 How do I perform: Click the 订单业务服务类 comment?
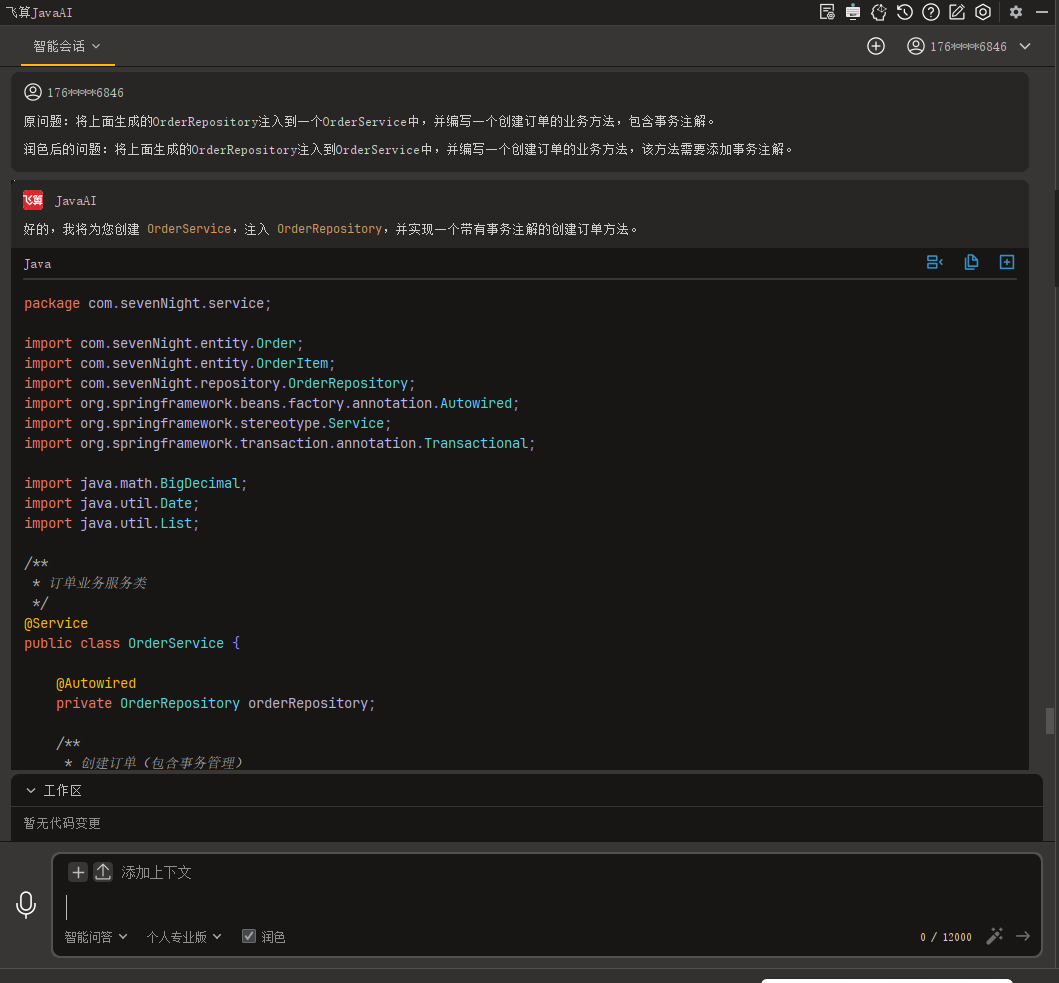[x=97, y=583]
